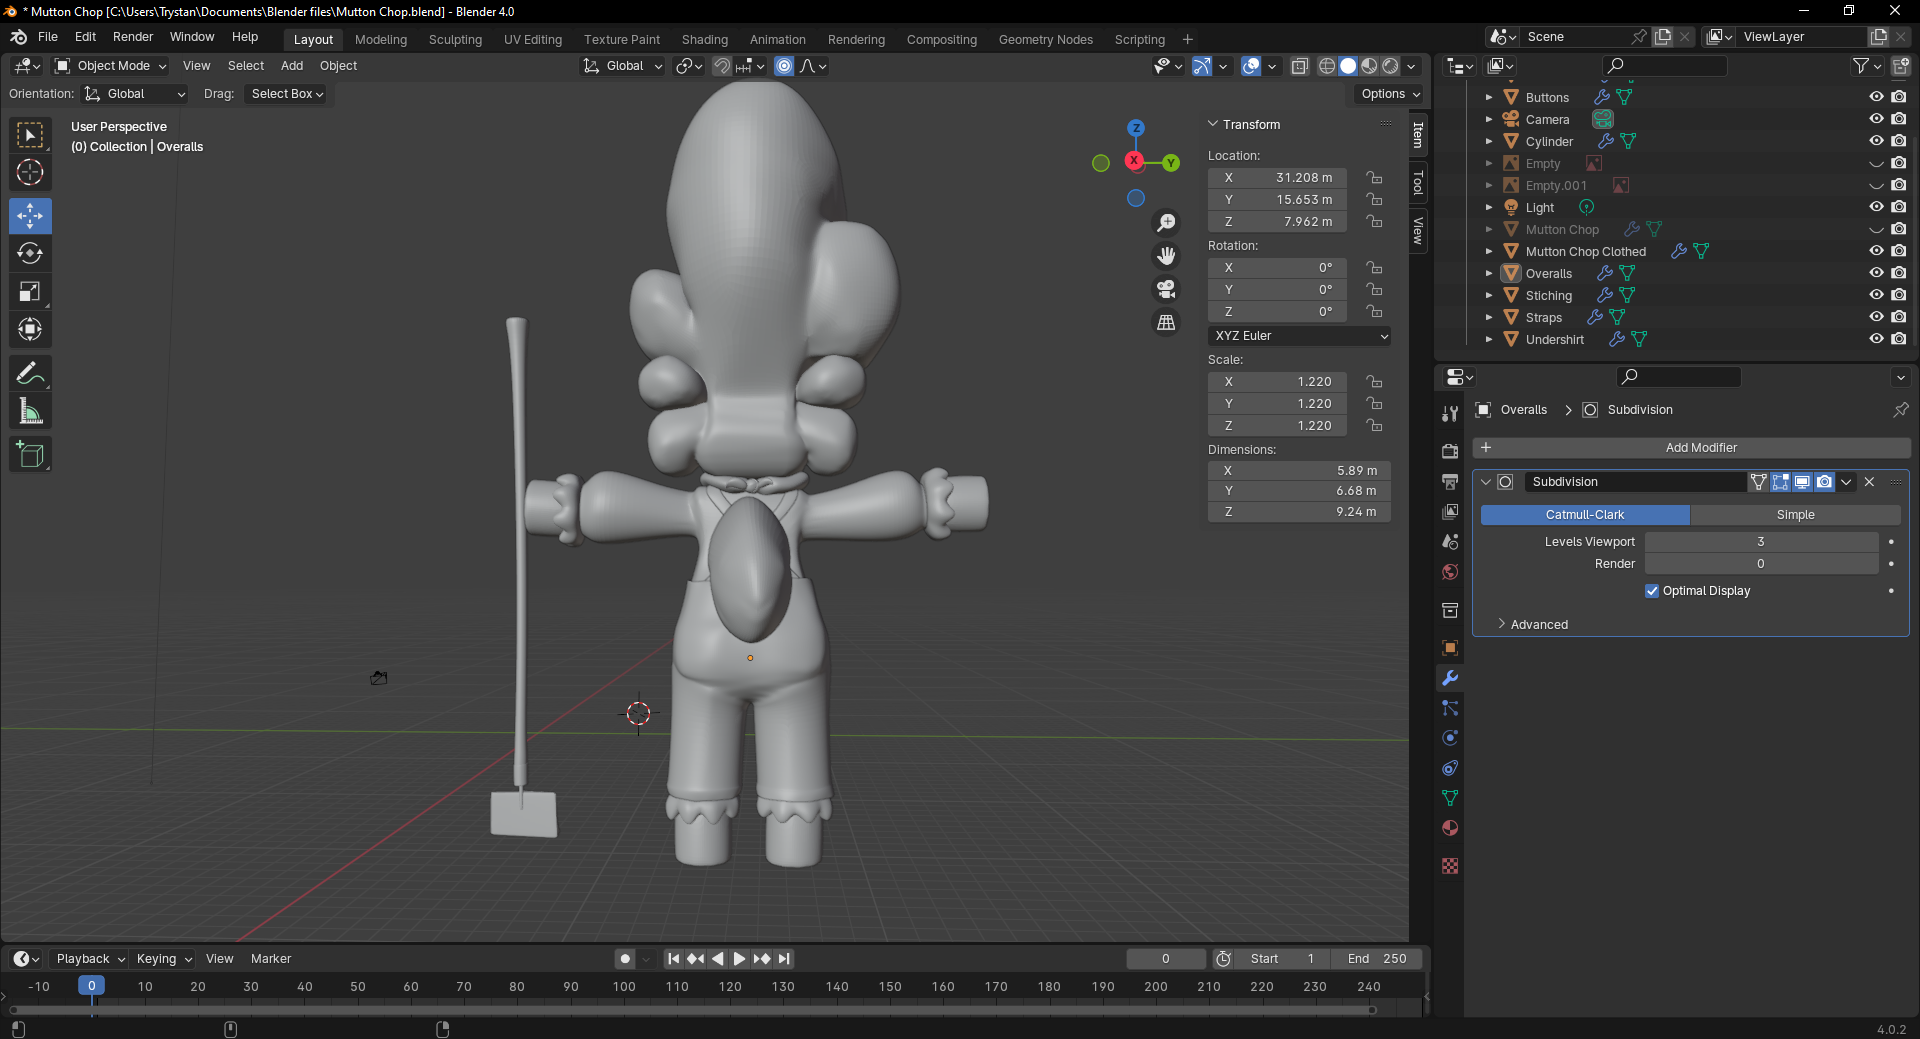Open the Material properties tab
The image size is (1920, 1039).
point(1450,828)
